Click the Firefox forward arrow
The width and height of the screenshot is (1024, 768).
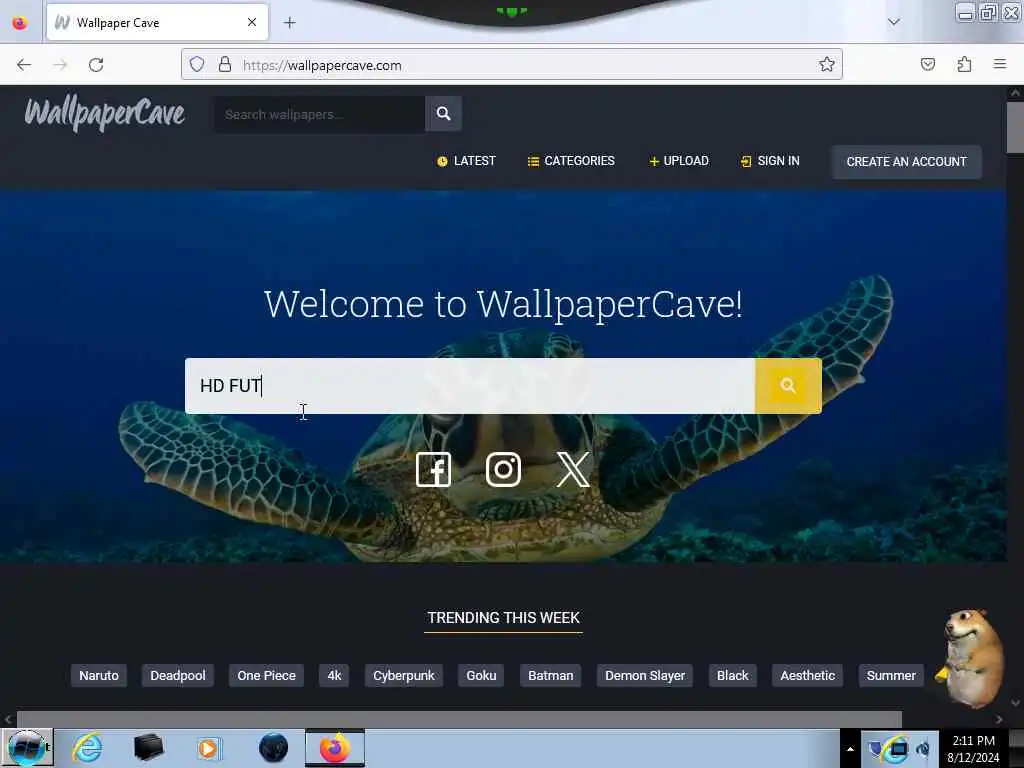pos(60,65)
